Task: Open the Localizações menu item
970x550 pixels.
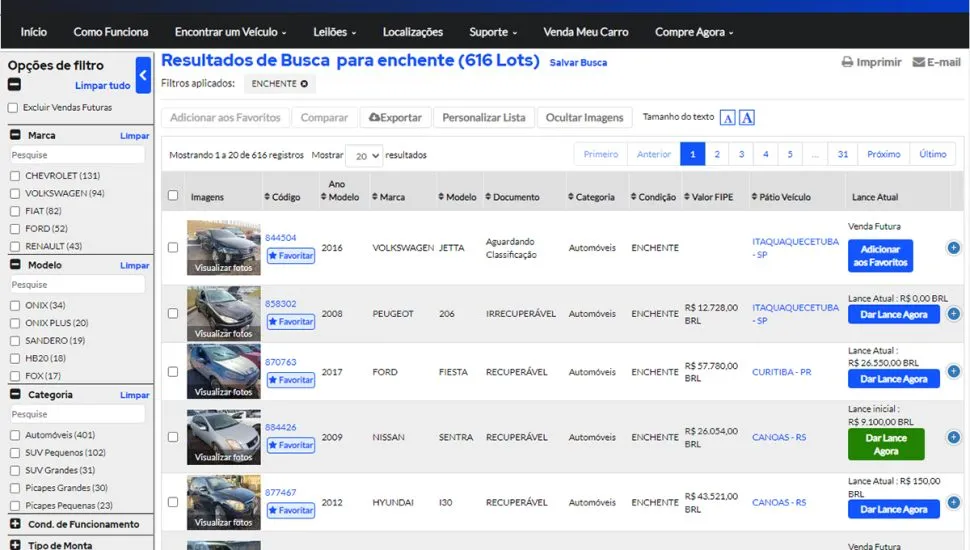Action: point(412,32)
